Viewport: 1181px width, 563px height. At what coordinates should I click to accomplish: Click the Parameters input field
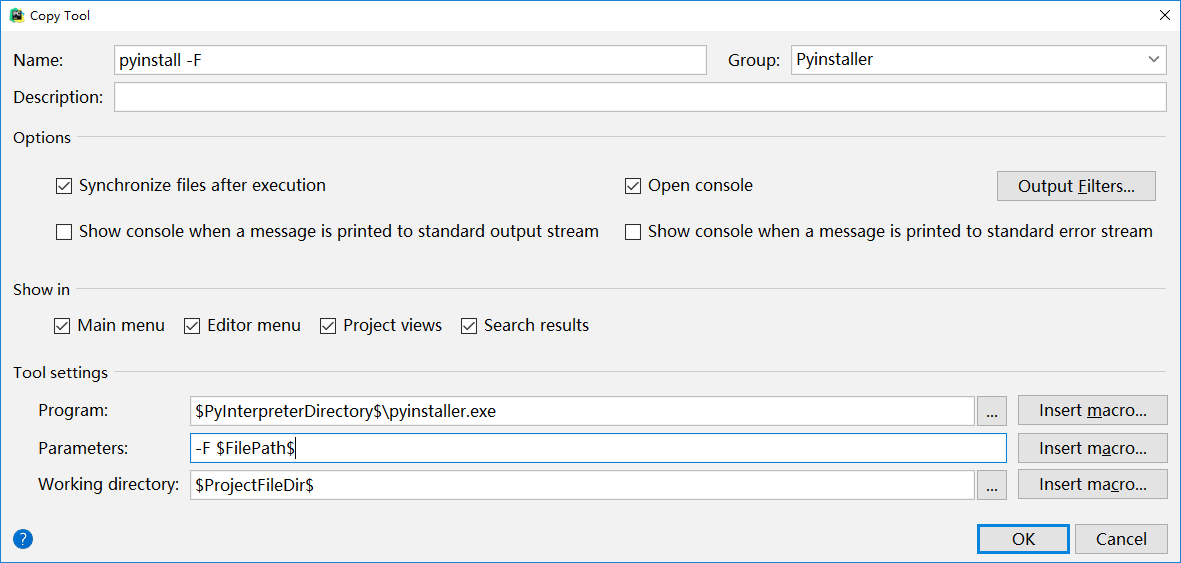click(x=599, y=448)
